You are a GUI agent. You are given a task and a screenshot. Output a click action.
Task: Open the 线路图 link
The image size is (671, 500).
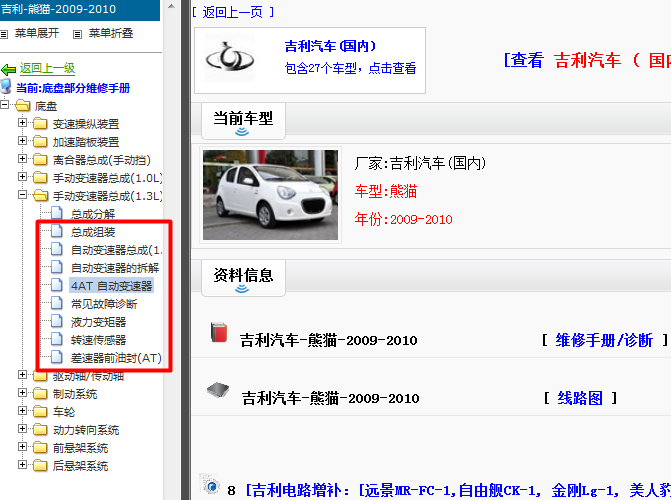[580, 398]
